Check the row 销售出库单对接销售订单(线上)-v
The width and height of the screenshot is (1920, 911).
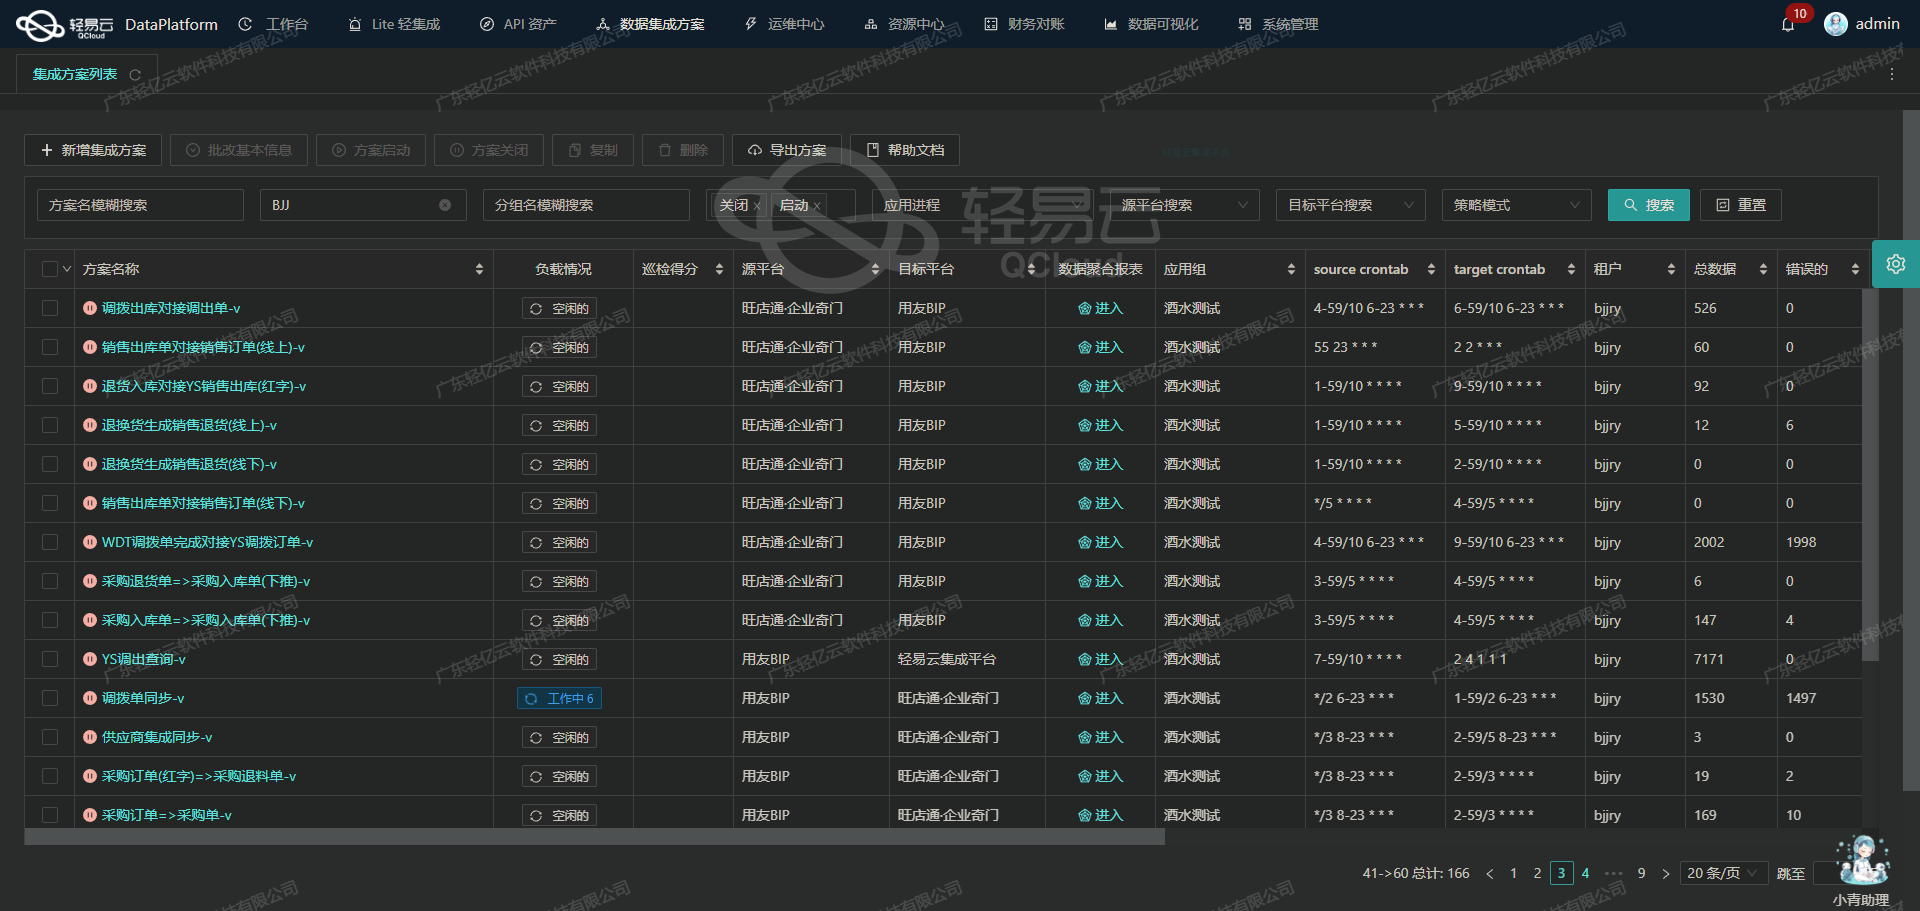tap(50, 347)
